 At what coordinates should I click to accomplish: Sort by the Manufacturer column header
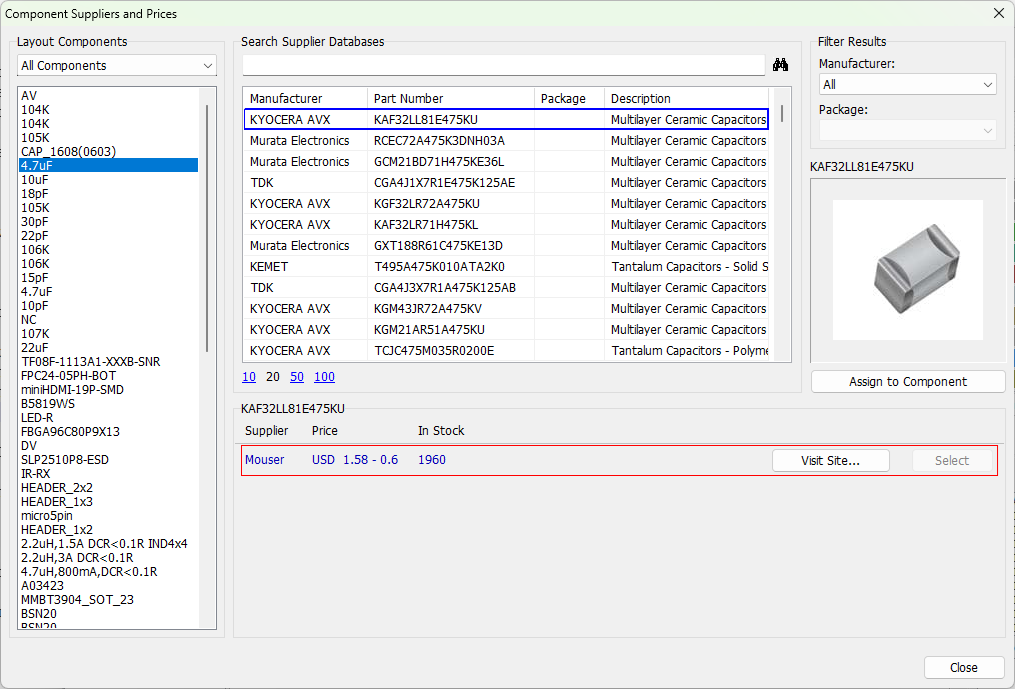306,98
